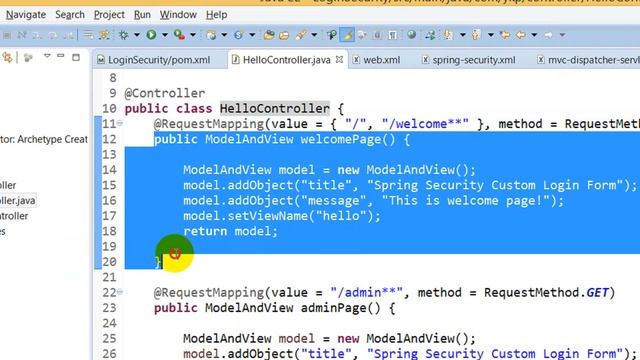Click the Open Task folder icon
The image size is (640, 360).
pyautogui.click(x=284, y=35)
